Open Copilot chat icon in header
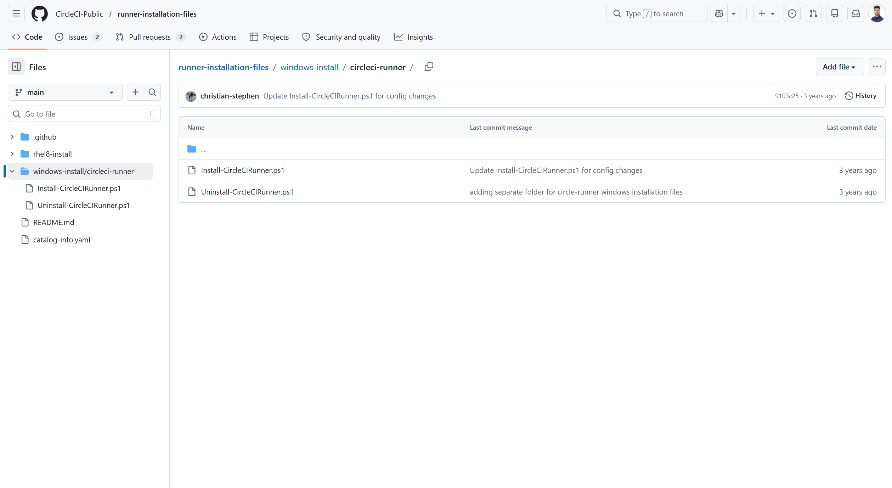 pyautogui.click(x=719, y=14)
